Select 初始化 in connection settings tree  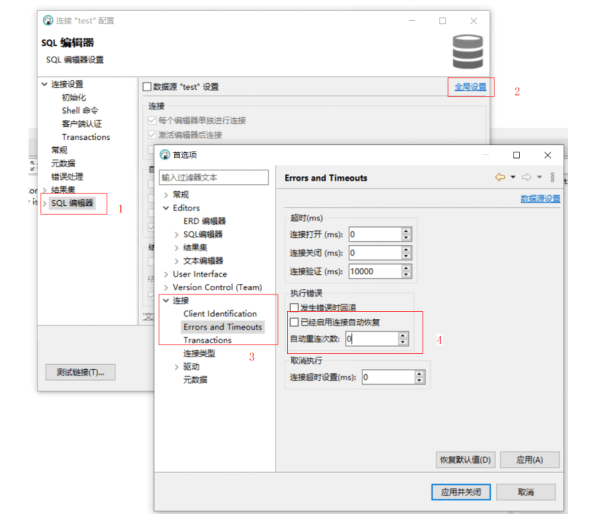[x=74, y=97]
